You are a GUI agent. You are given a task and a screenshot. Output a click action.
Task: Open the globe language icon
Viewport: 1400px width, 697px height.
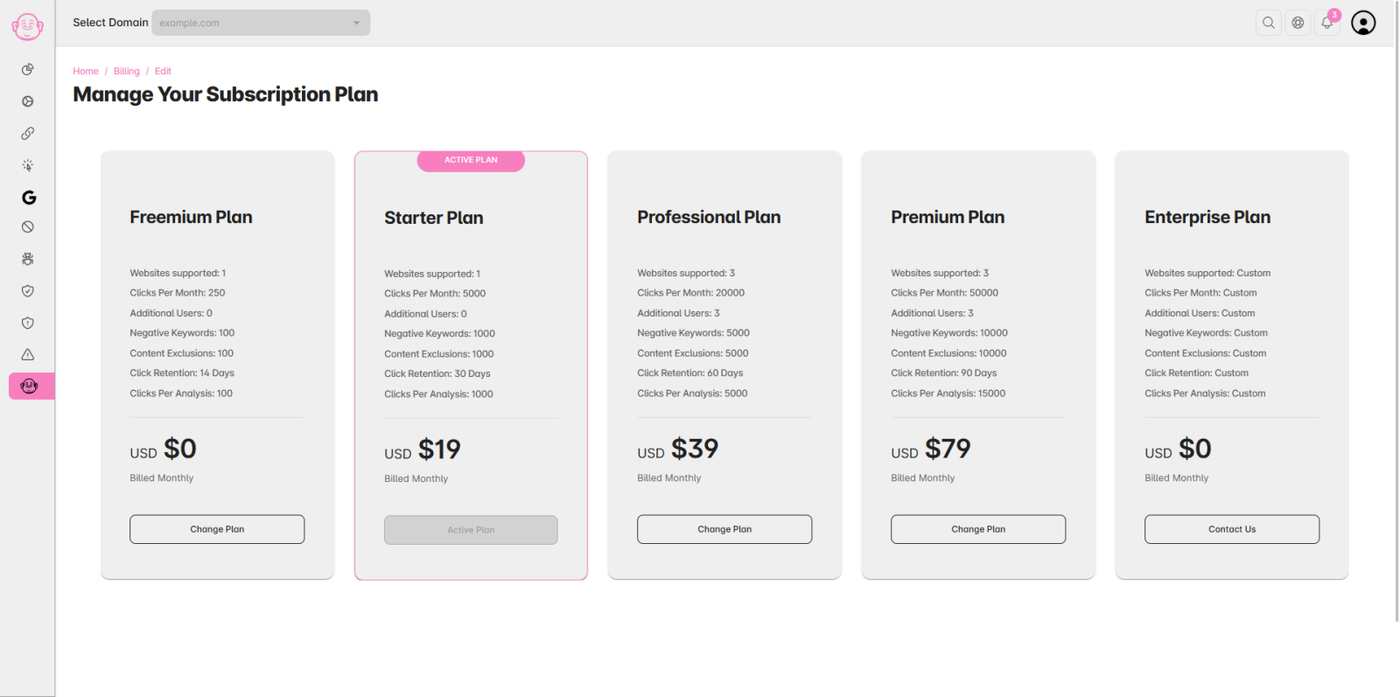pyautogui.click(x=1298, y=22)
